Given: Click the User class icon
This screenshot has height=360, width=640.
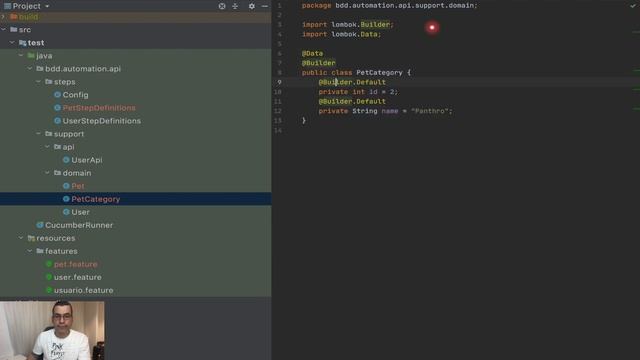Looking at the screenshot, I should click(x=66, y=212).
